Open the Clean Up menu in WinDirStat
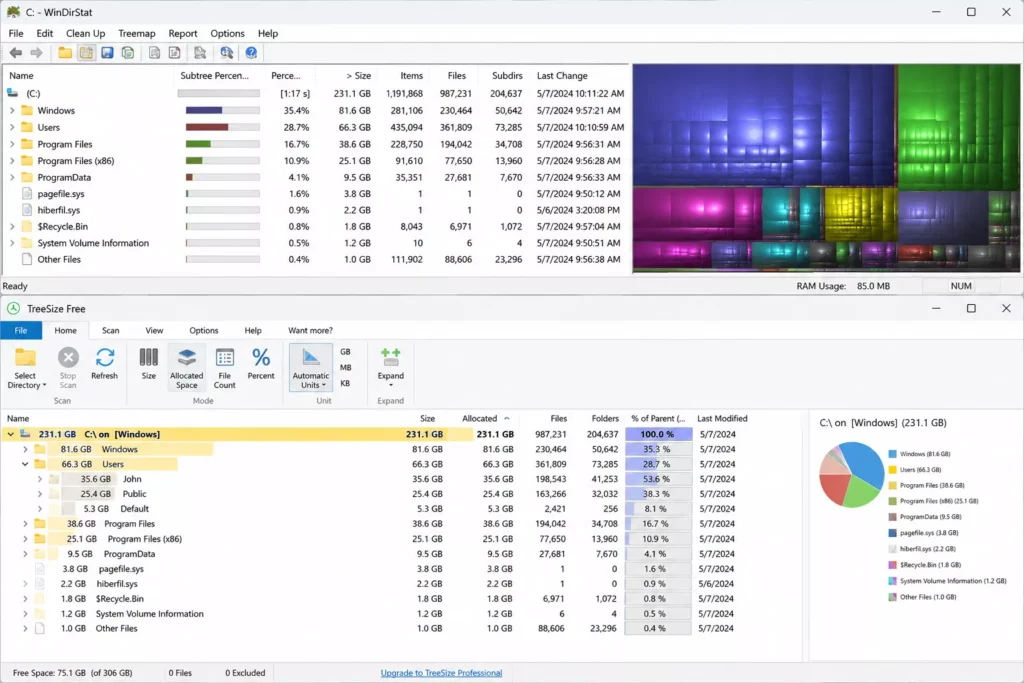 tap(86, 33)
